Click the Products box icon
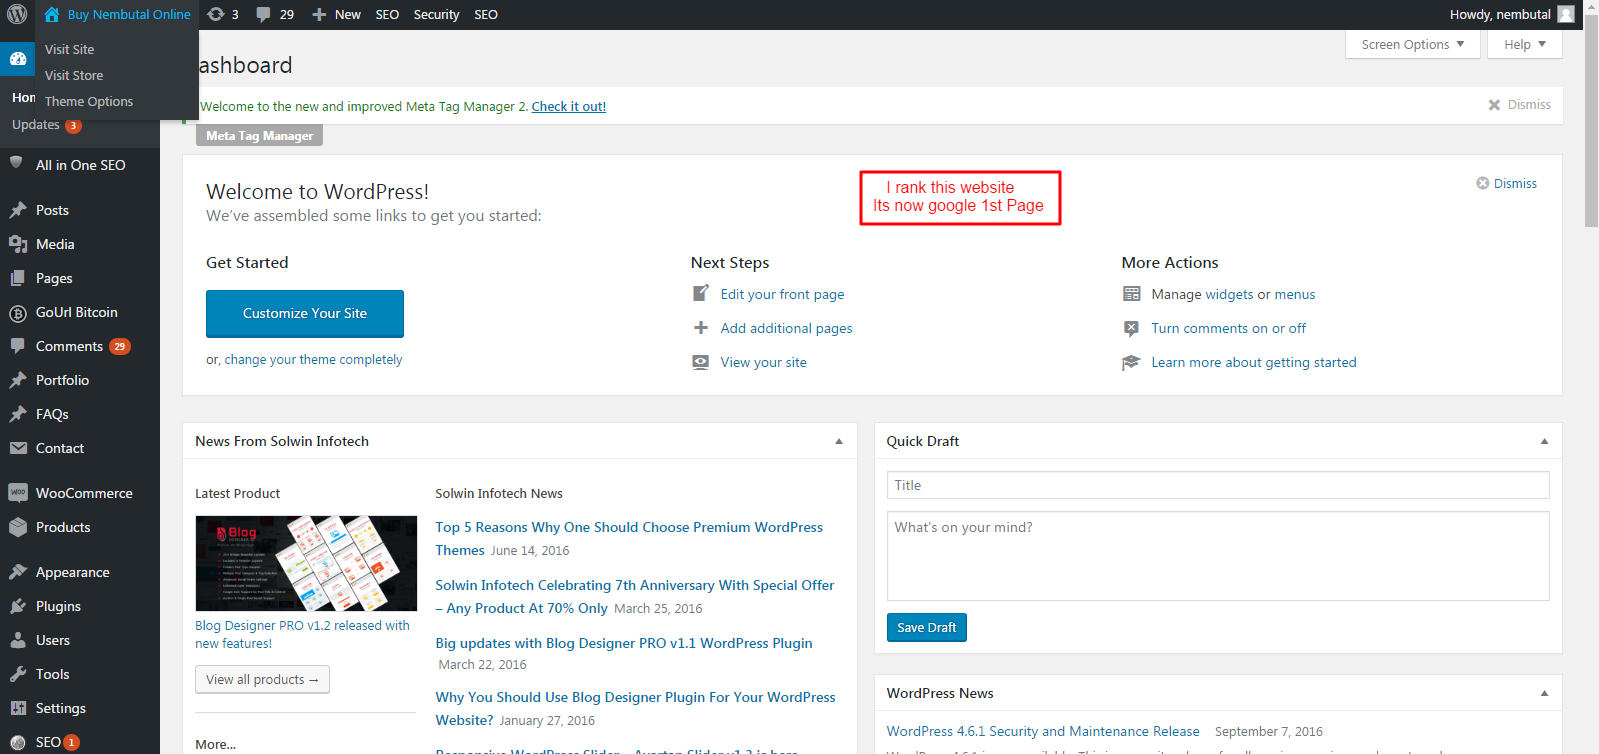Screen dimensions: 1599x754 click(x=18, y=527)
